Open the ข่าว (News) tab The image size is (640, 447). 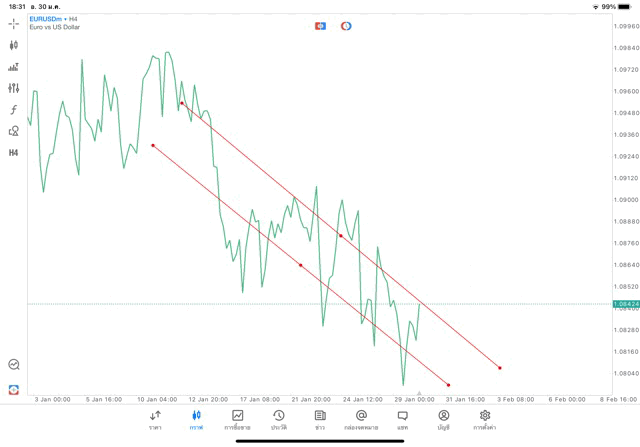coord(320,419)
